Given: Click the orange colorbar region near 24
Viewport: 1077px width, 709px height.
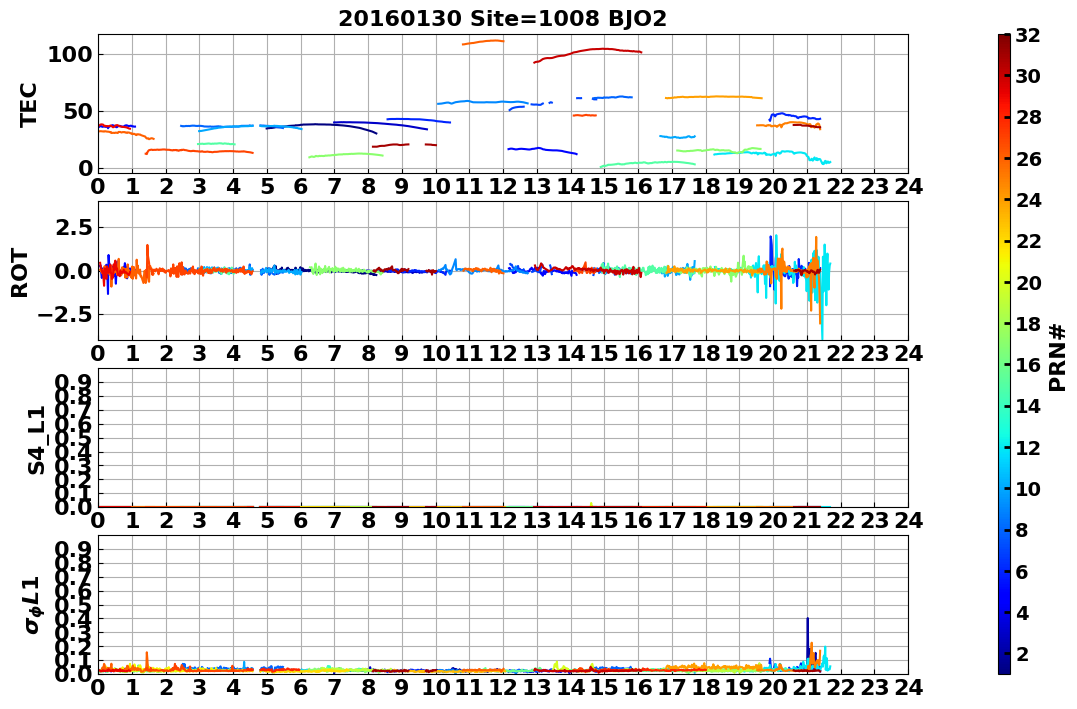Looking at the screenshot, I should coord(1004,200).
